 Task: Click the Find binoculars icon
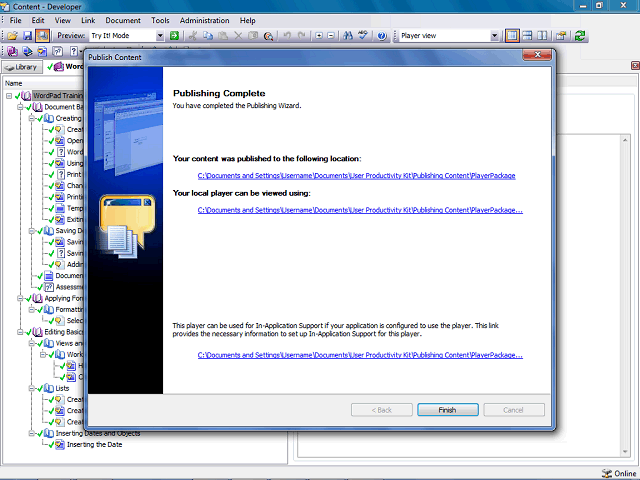click(348, 36)
